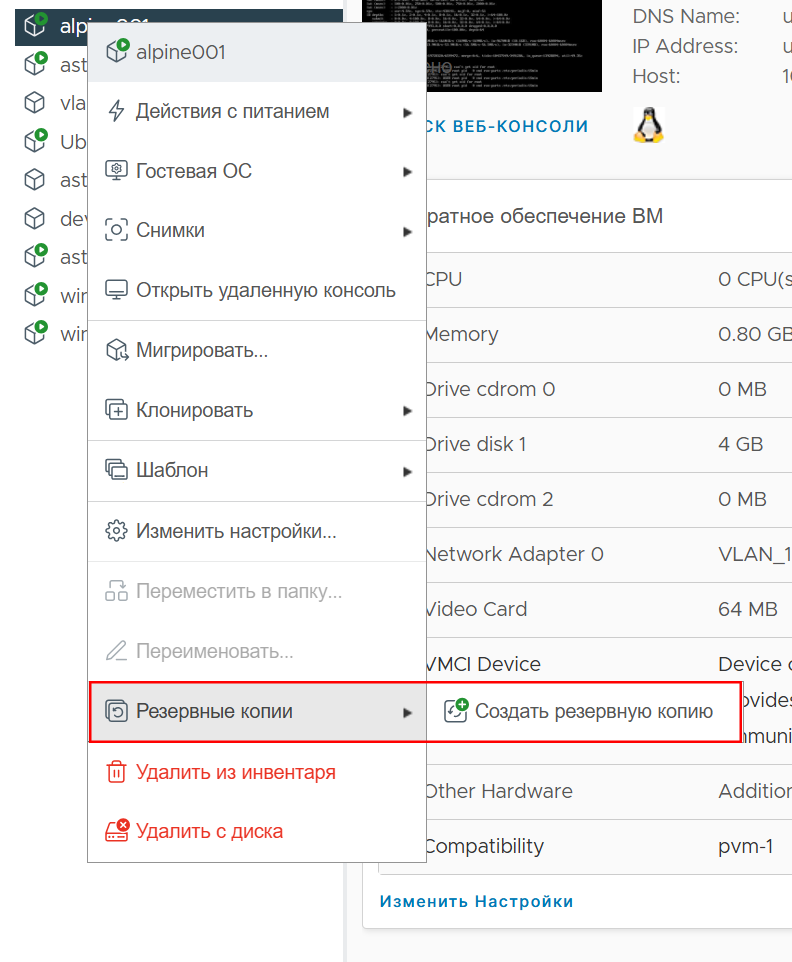The height and width of the screenshot is (962, 792).
Task: Expand the power actions submenu arrow
Action: click(x=407, y=112)
